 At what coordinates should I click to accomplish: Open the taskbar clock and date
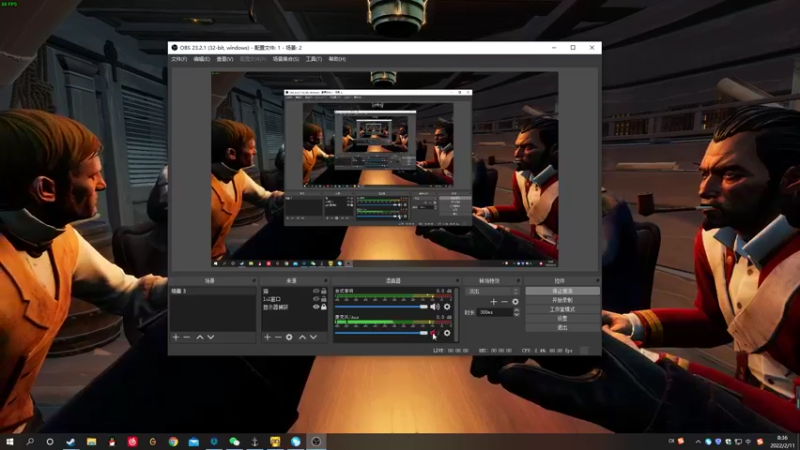(782, 442)
